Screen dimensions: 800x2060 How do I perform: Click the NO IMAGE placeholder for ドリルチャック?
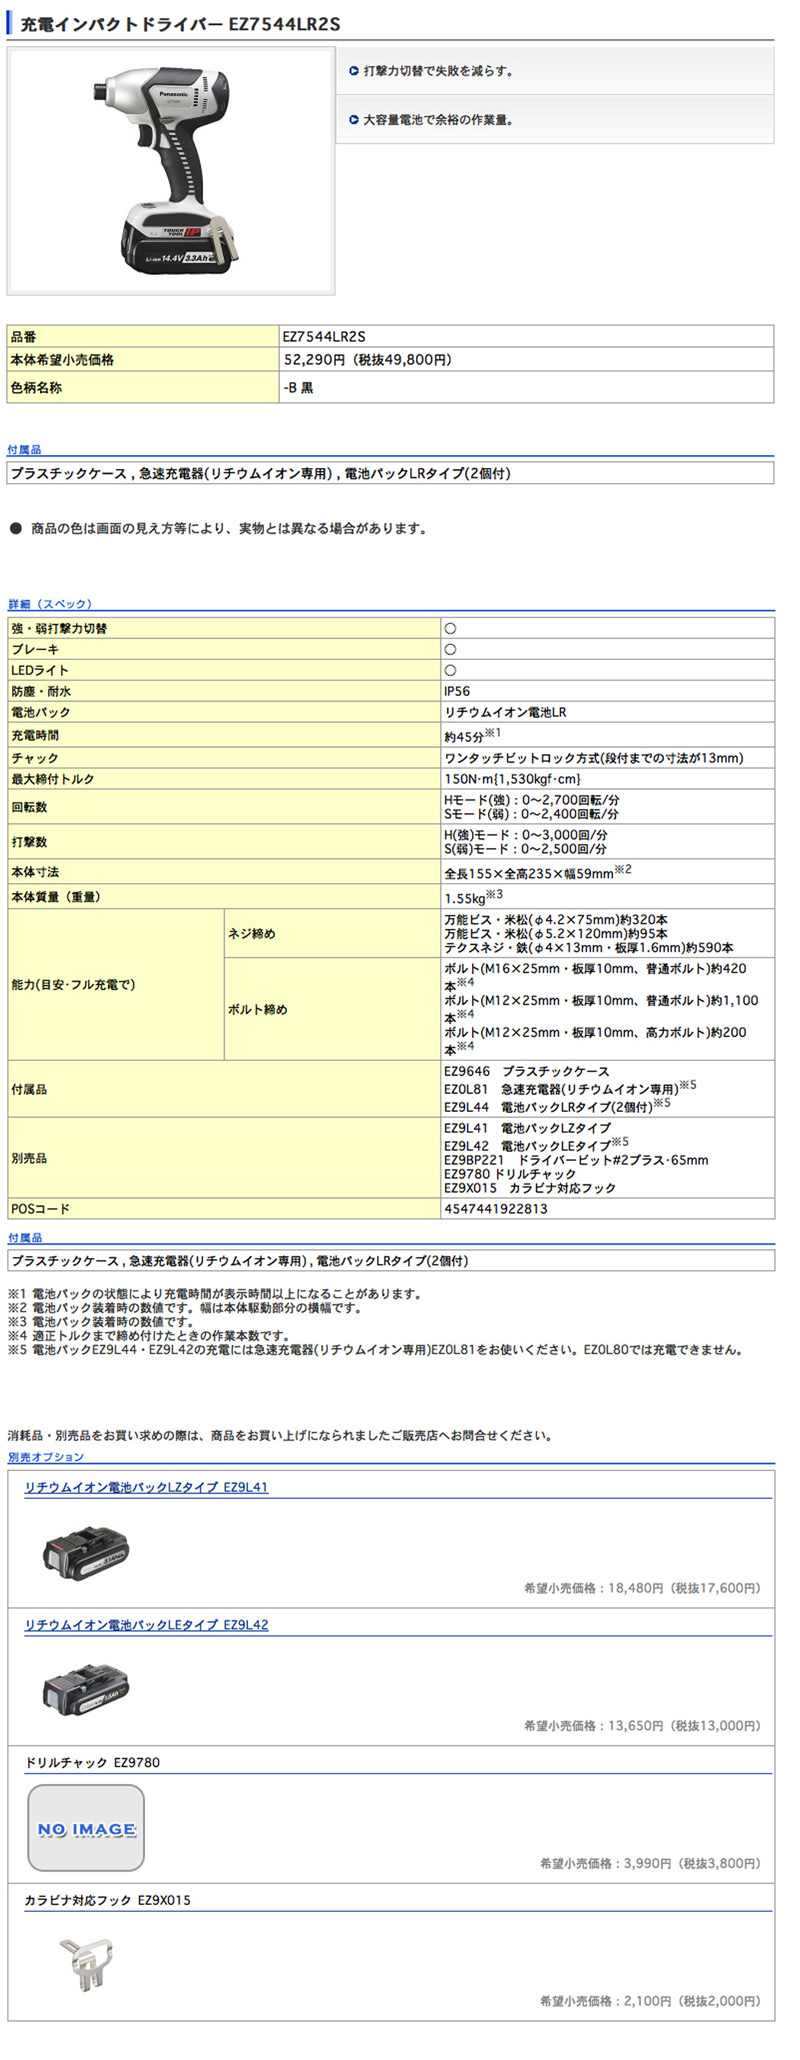(x=86, y=1828)
